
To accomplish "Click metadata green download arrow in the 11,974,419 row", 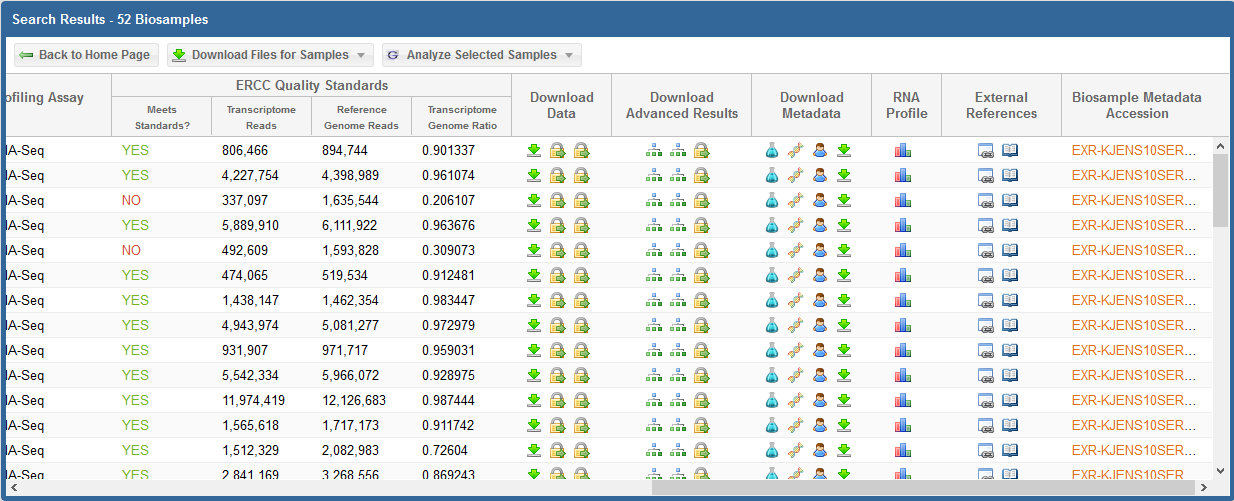I will point(844,401).
